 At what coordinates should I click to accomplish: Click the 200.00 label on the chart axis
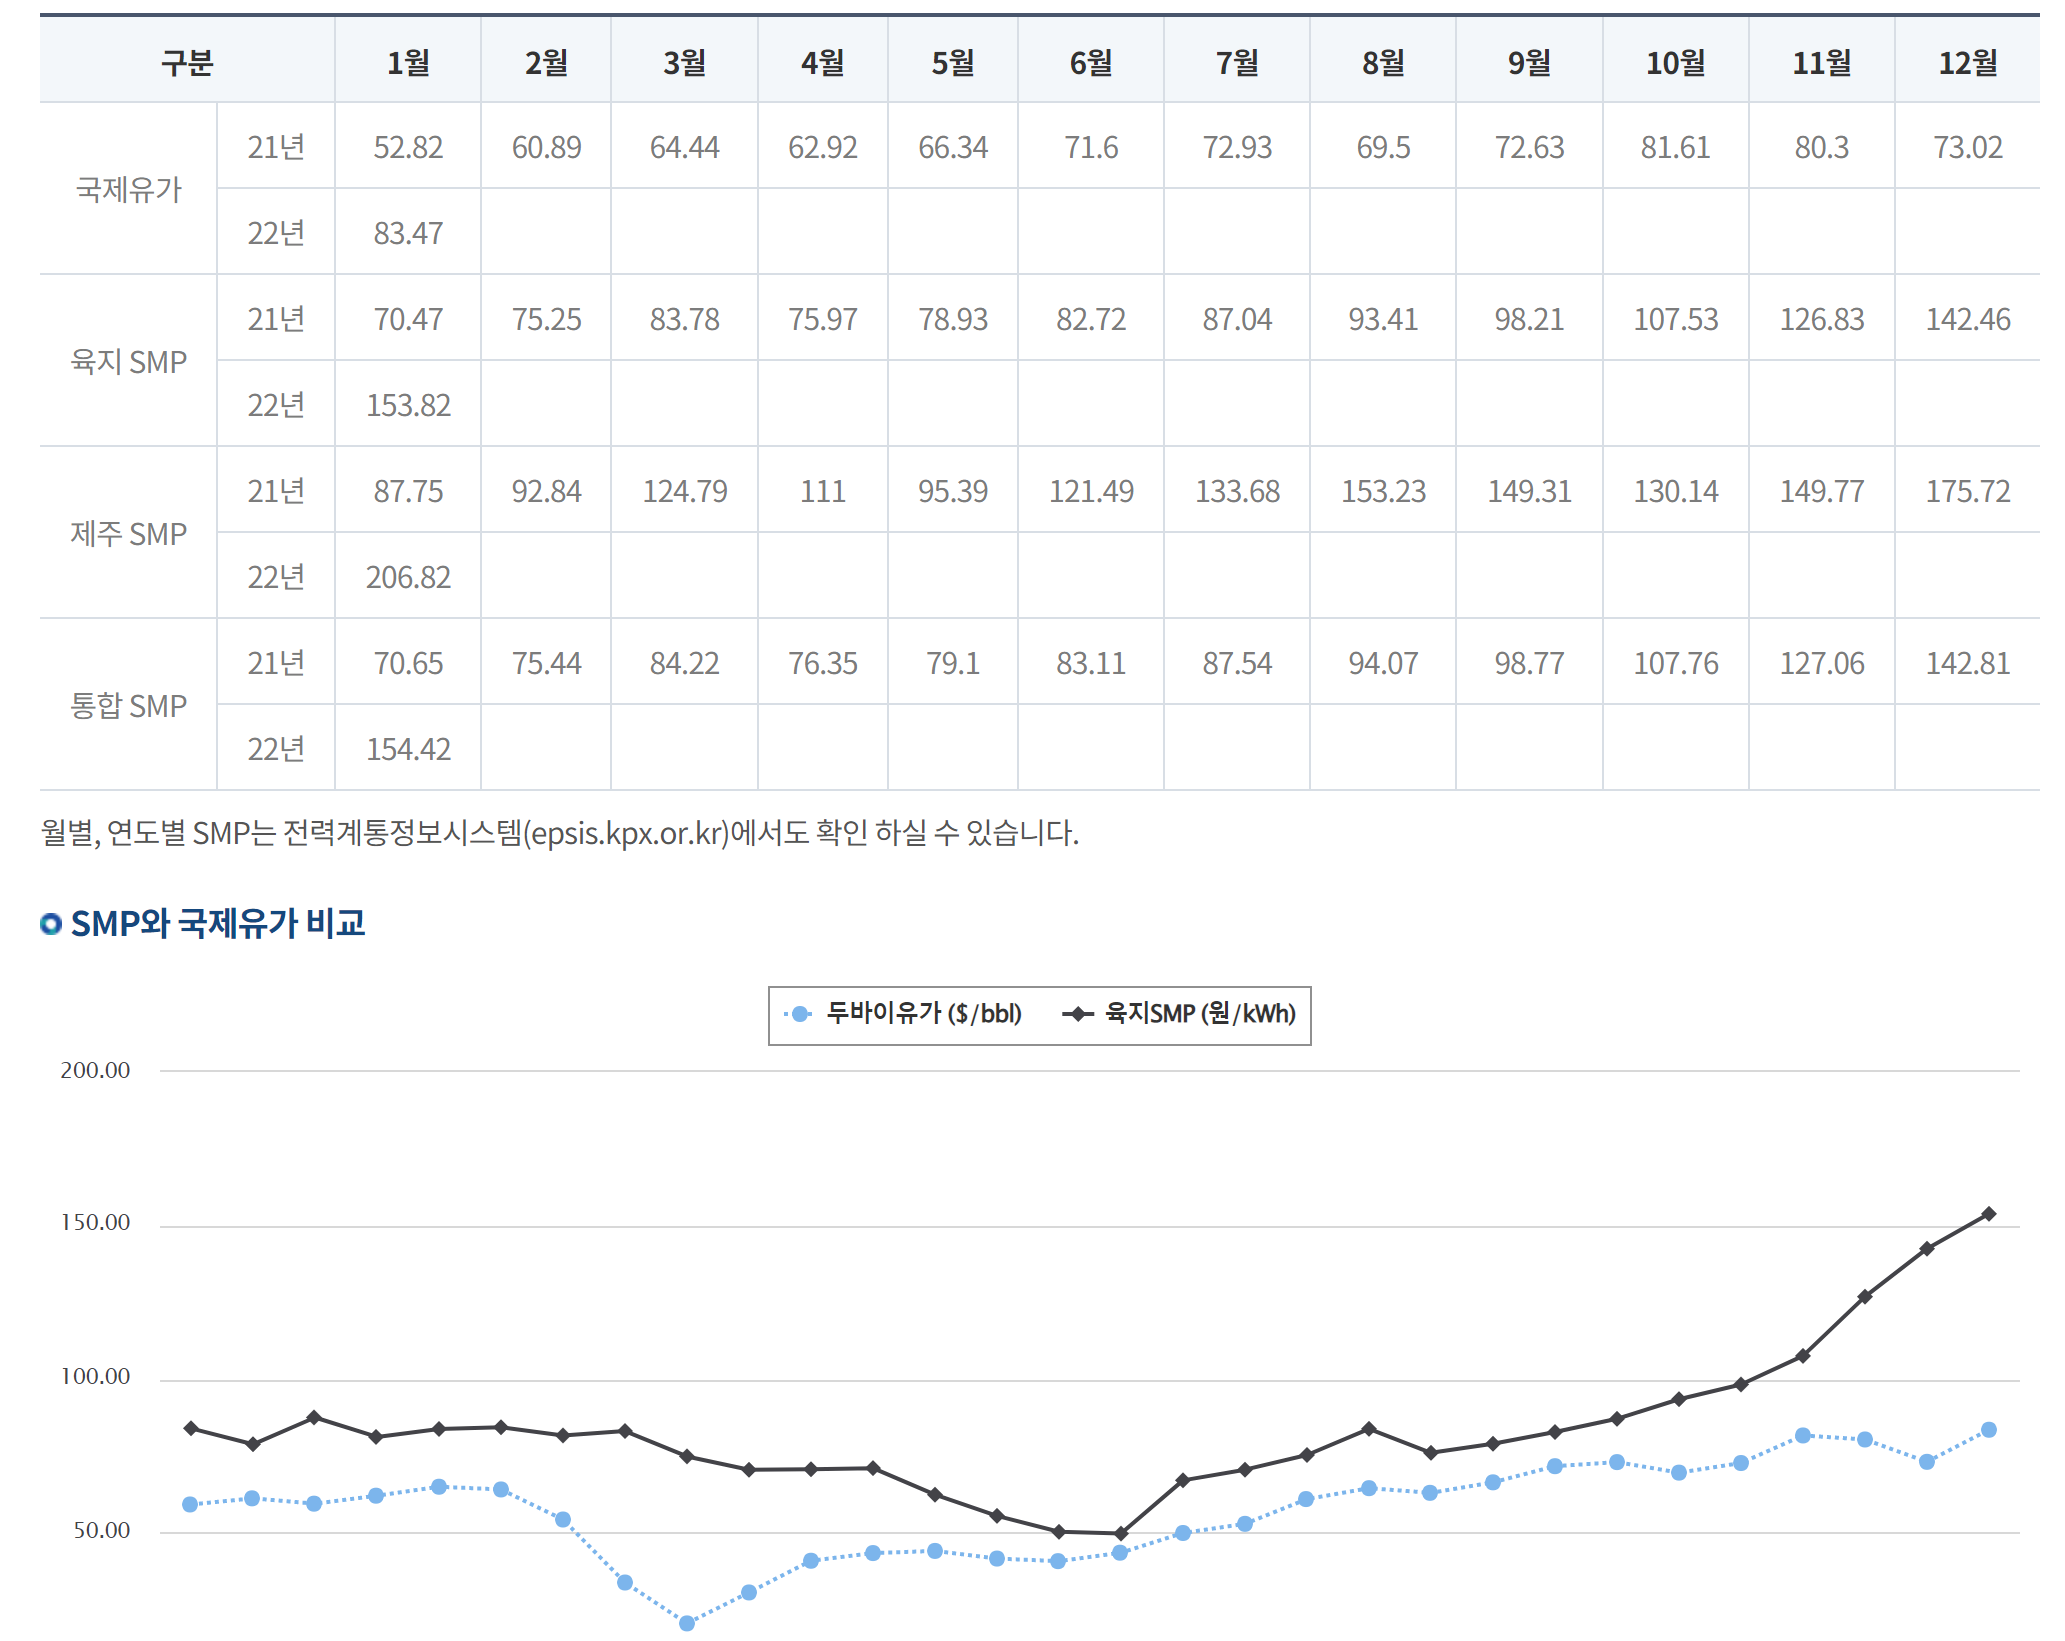coord(95,1070)
